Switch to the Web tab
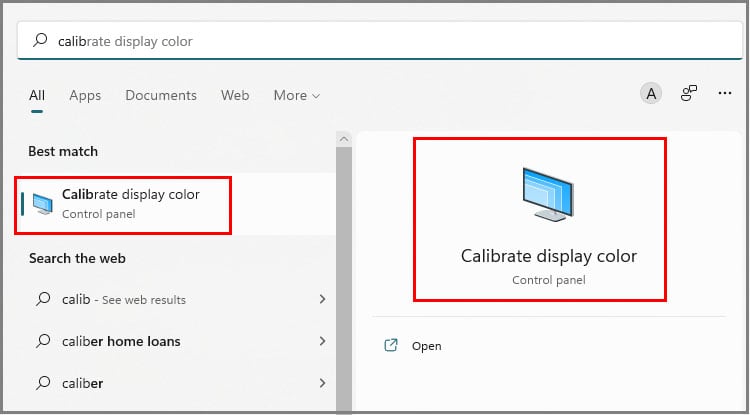This screenshot has width=750, height=415. 235,95
